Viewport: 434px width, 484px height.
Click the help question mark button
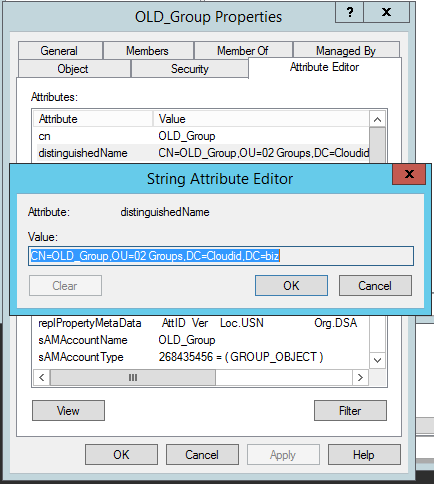click(x=349, y=13)
